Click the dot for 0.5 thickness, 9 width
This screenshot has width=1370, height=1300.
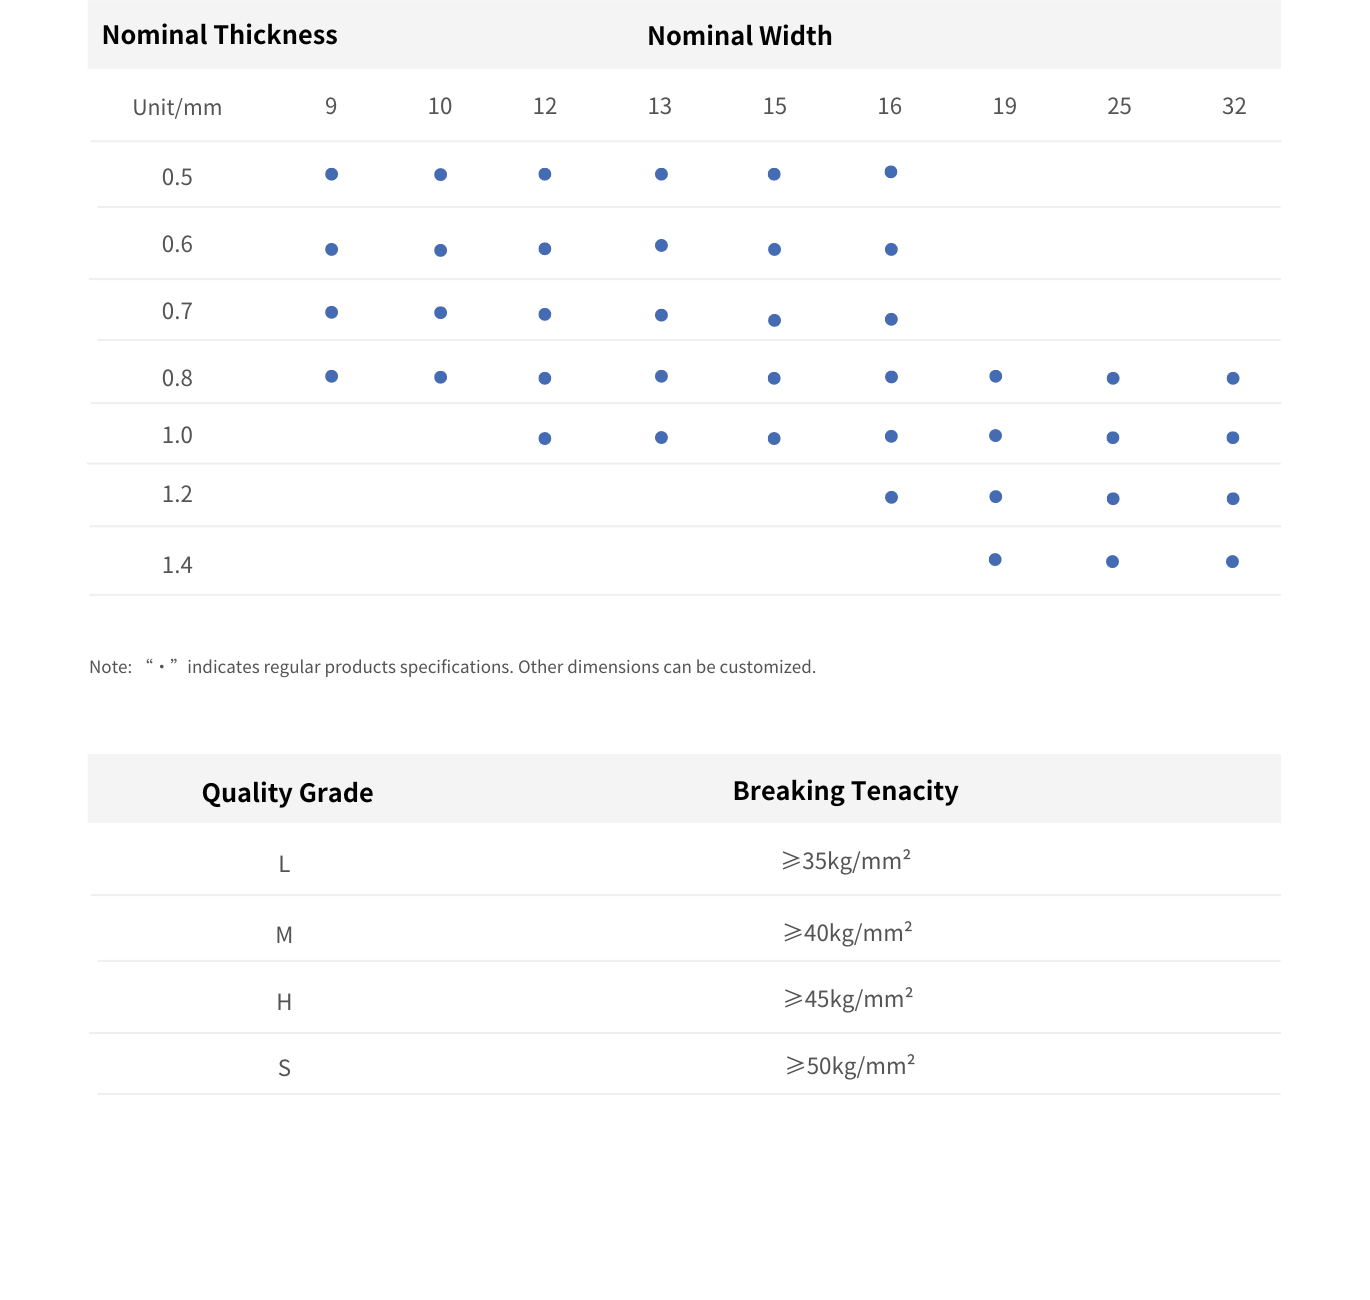click(331, 174)
